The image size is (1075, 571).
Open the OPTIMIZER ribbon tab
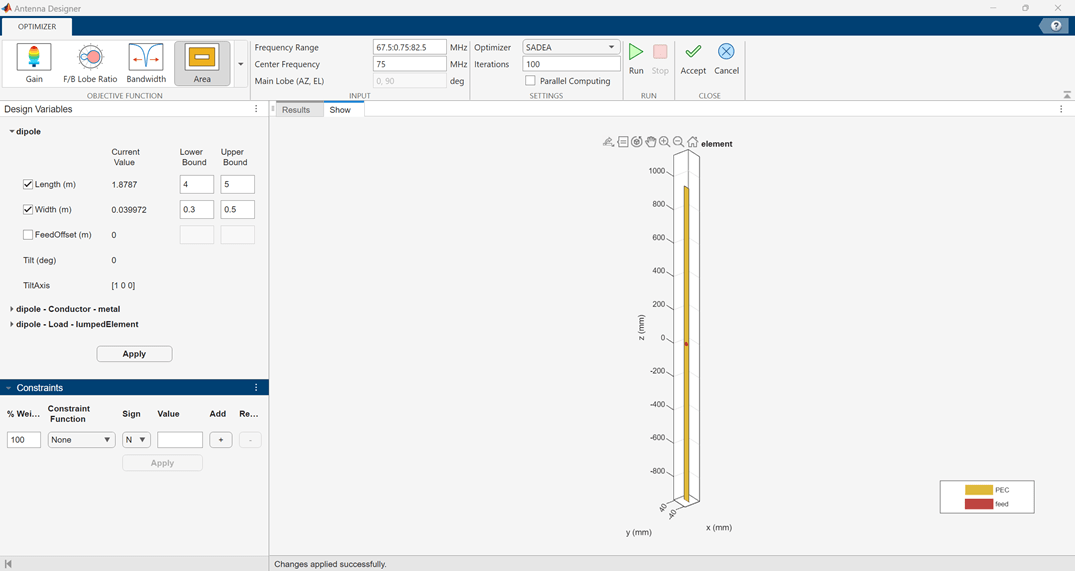(37, 26)
